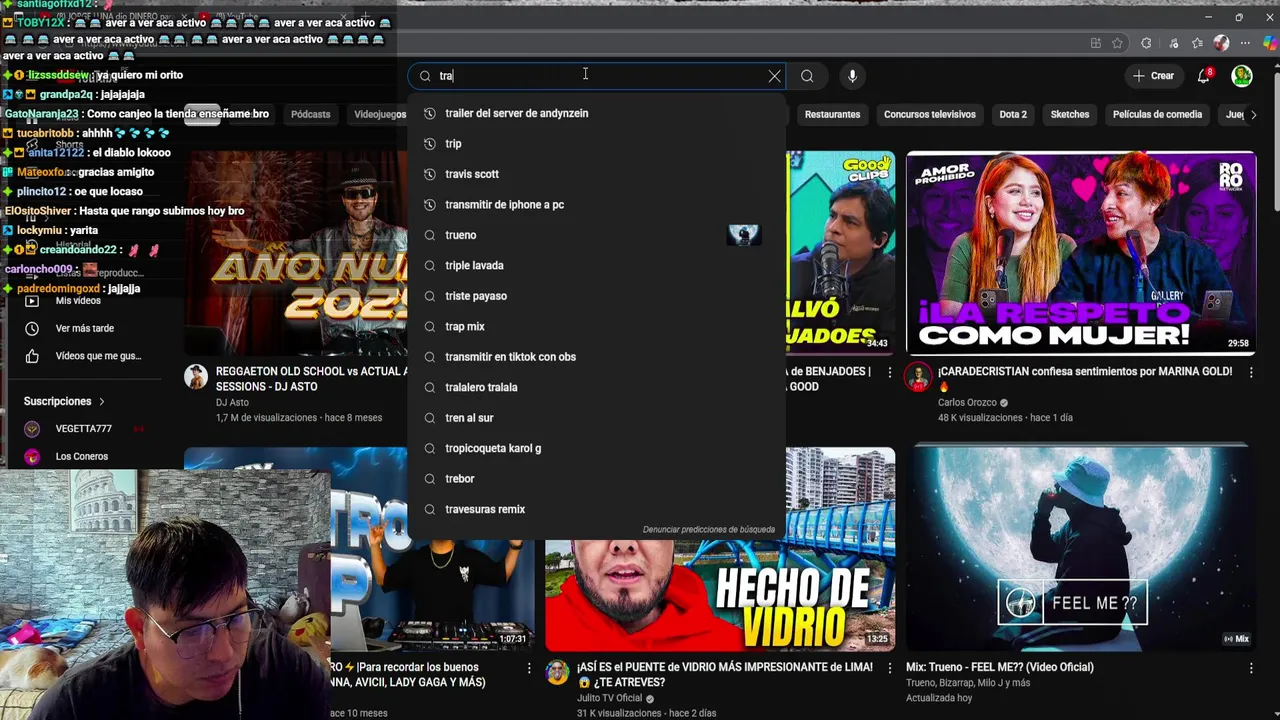The width and height of the screenshot is (1280, 720).
Task: Open the browser three-dot settings menu
Action: [x=1245, y=43]
